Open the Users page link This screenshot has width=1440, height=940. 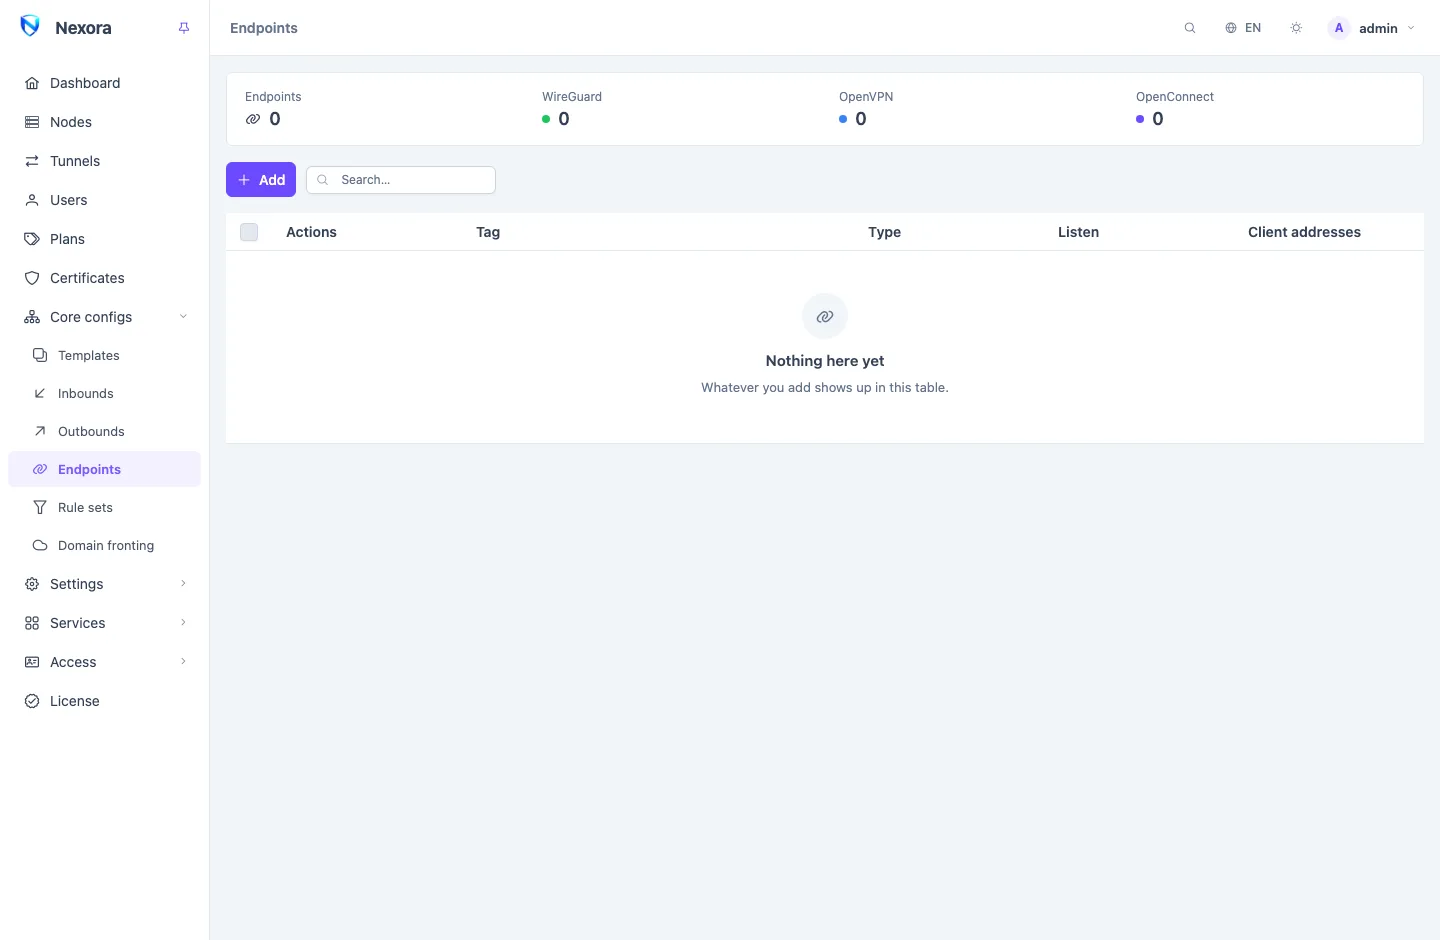coord(104,200)
